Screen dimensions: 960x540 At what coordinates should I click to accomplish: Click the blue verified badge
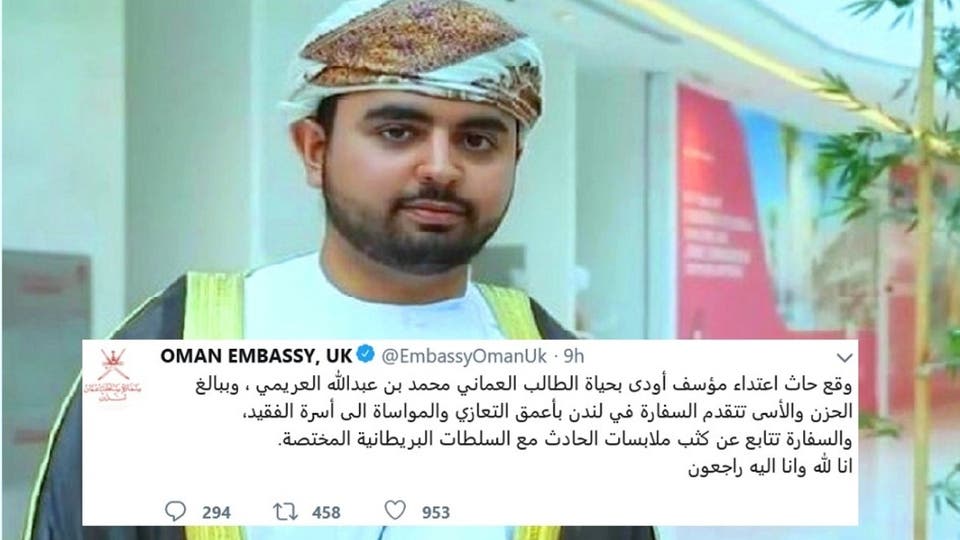366,354
